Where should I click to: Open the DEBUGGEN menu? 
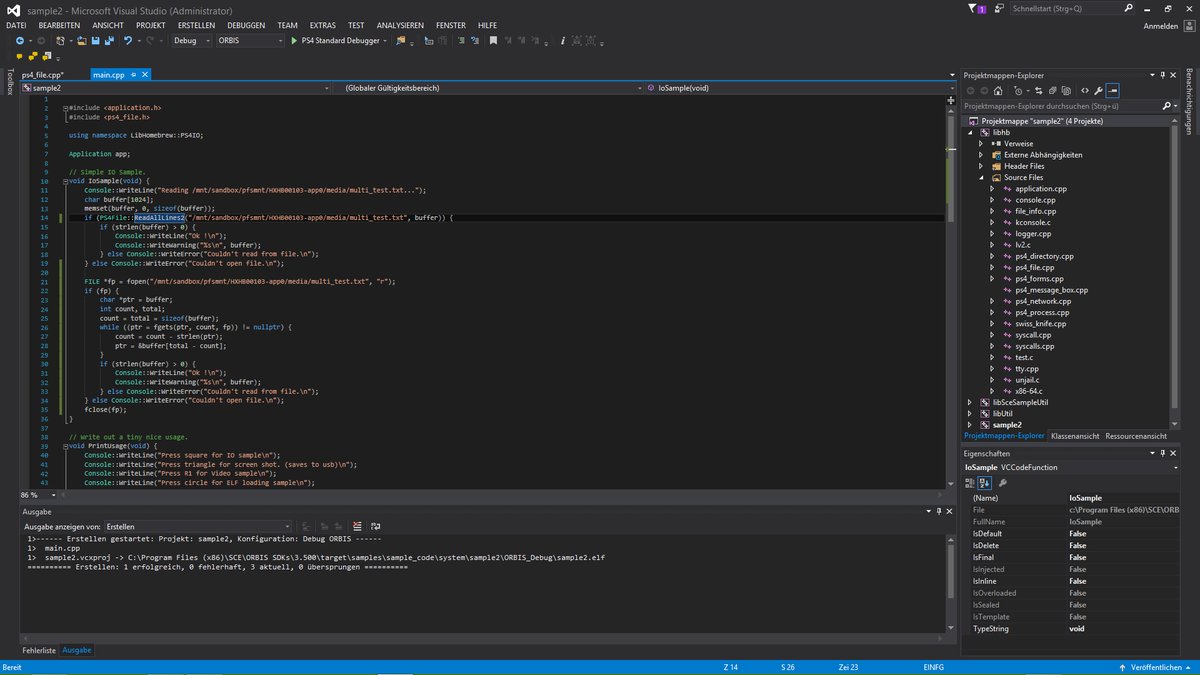pyautogui.click(x=246, y=24)
